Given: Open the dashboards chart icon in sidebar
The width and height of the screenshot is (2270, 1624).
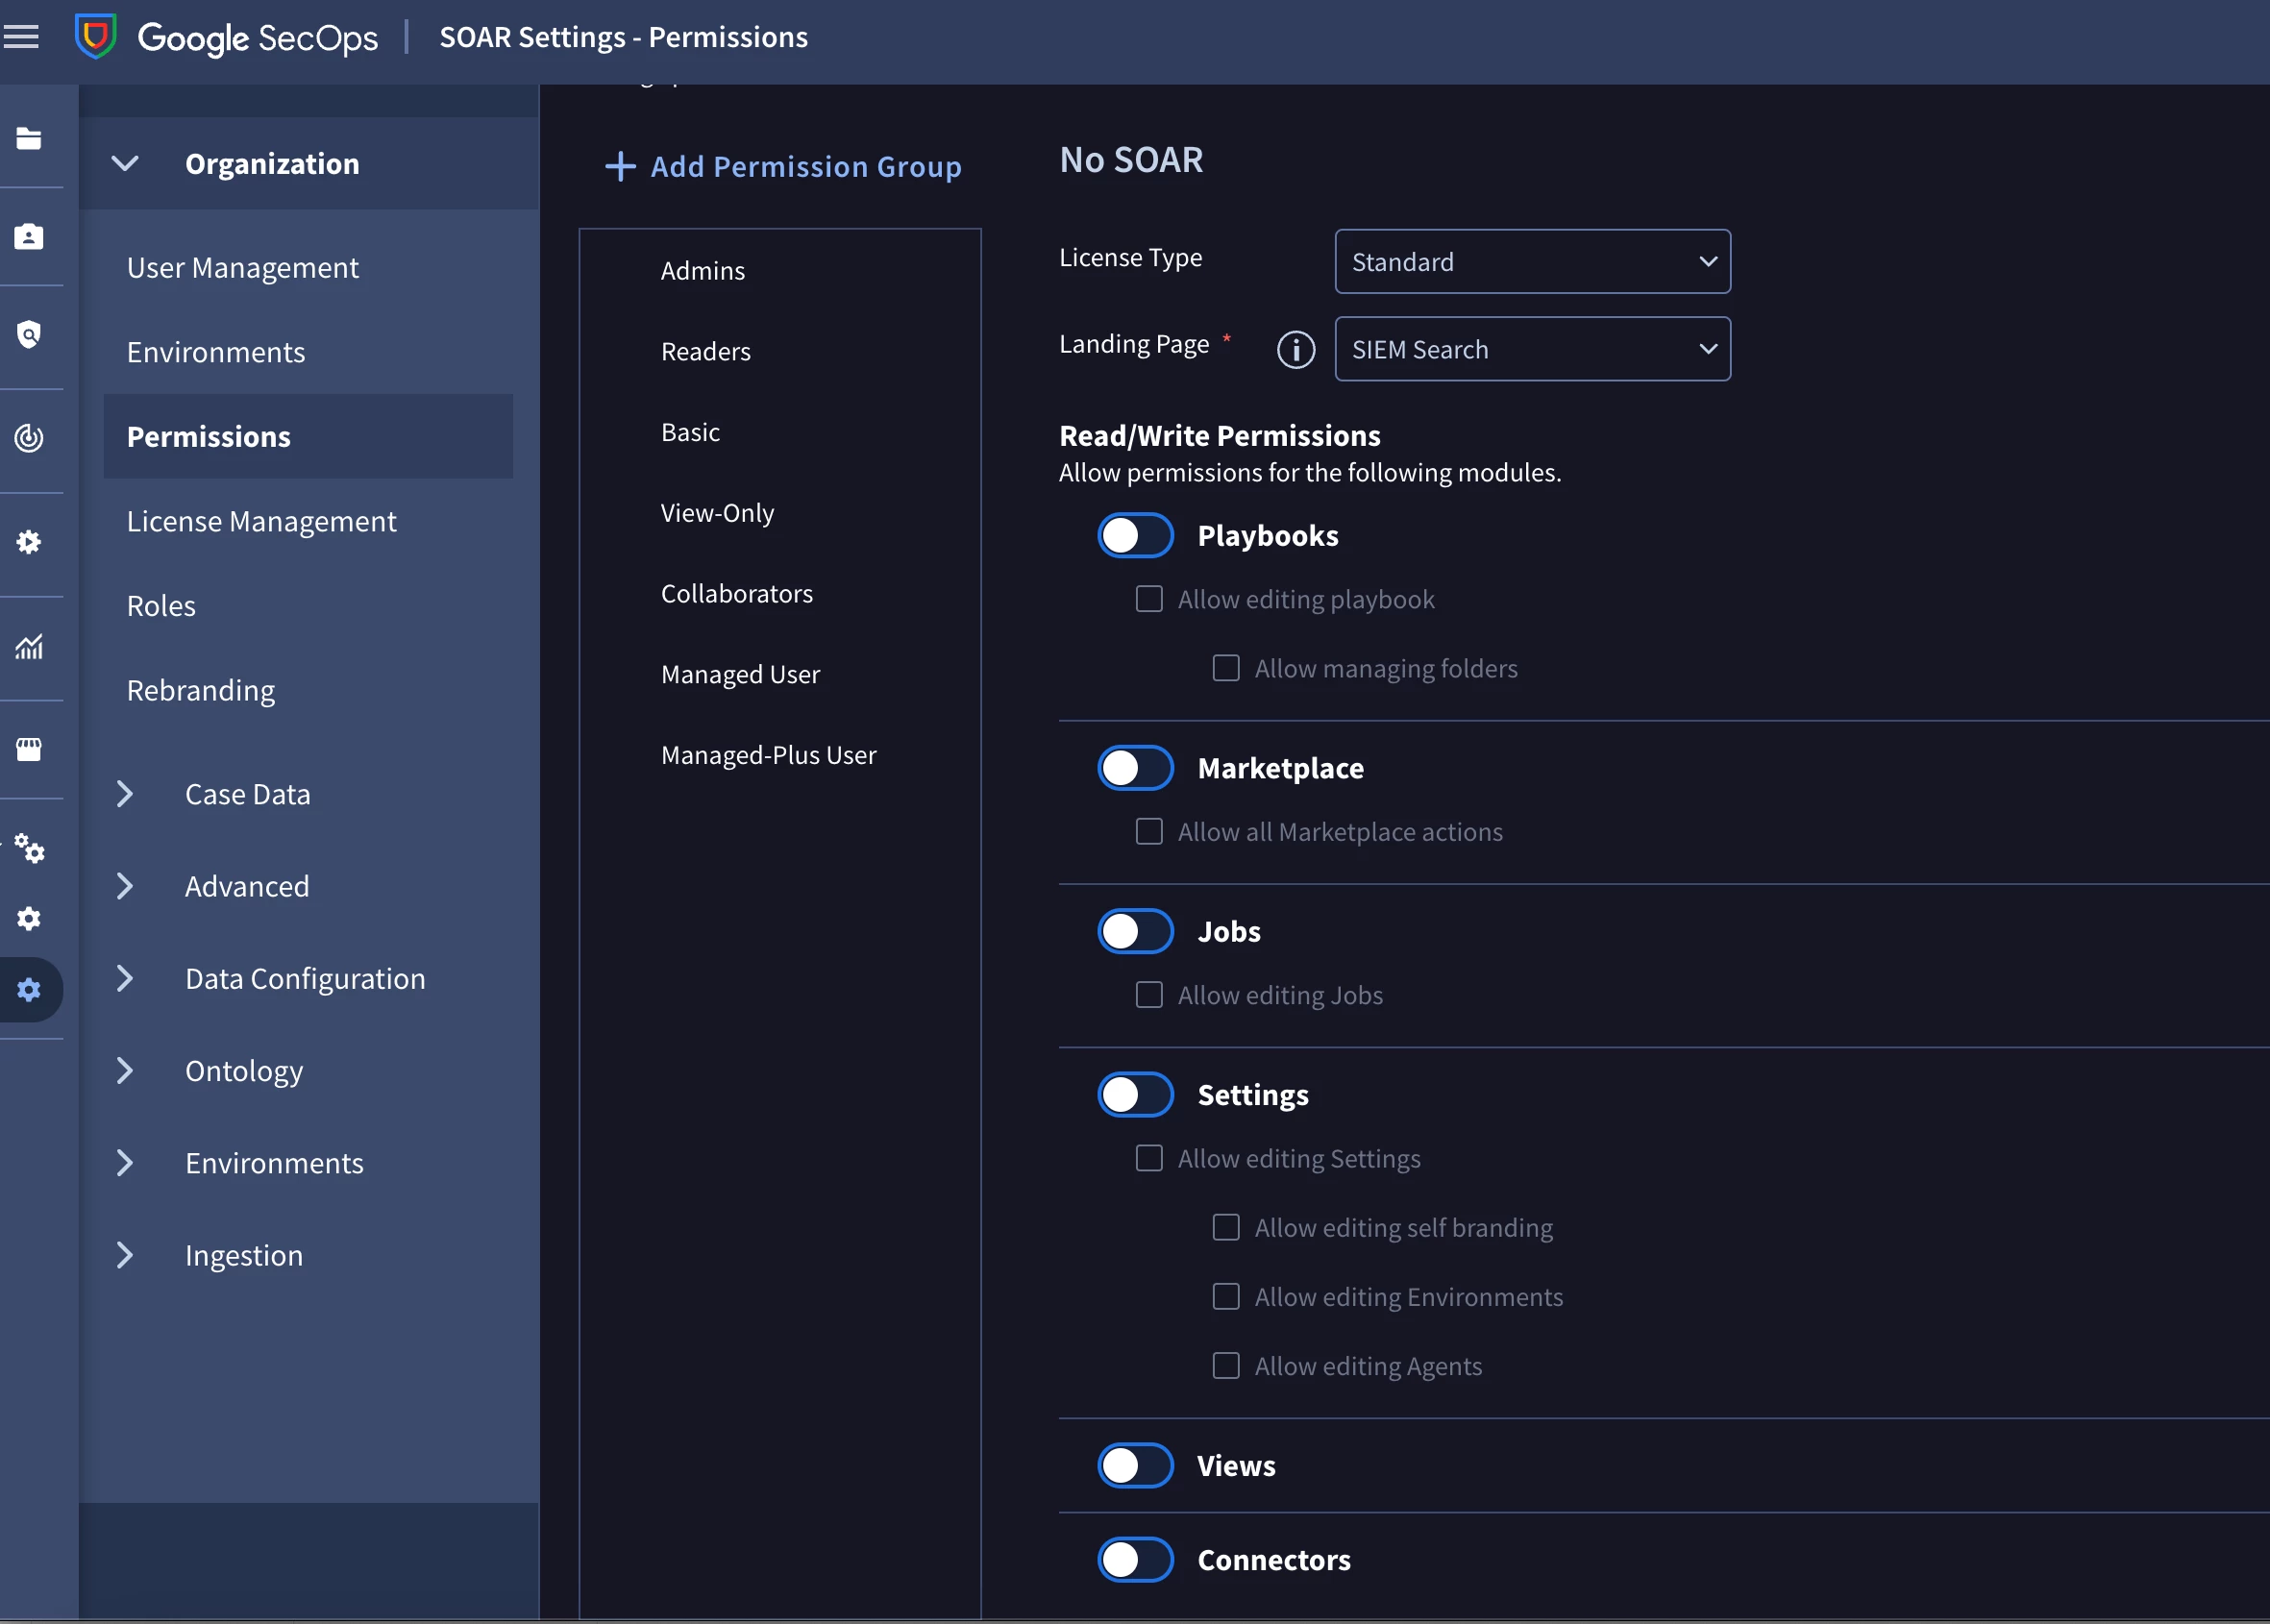Looking at the screenshot, I should 29,647.
